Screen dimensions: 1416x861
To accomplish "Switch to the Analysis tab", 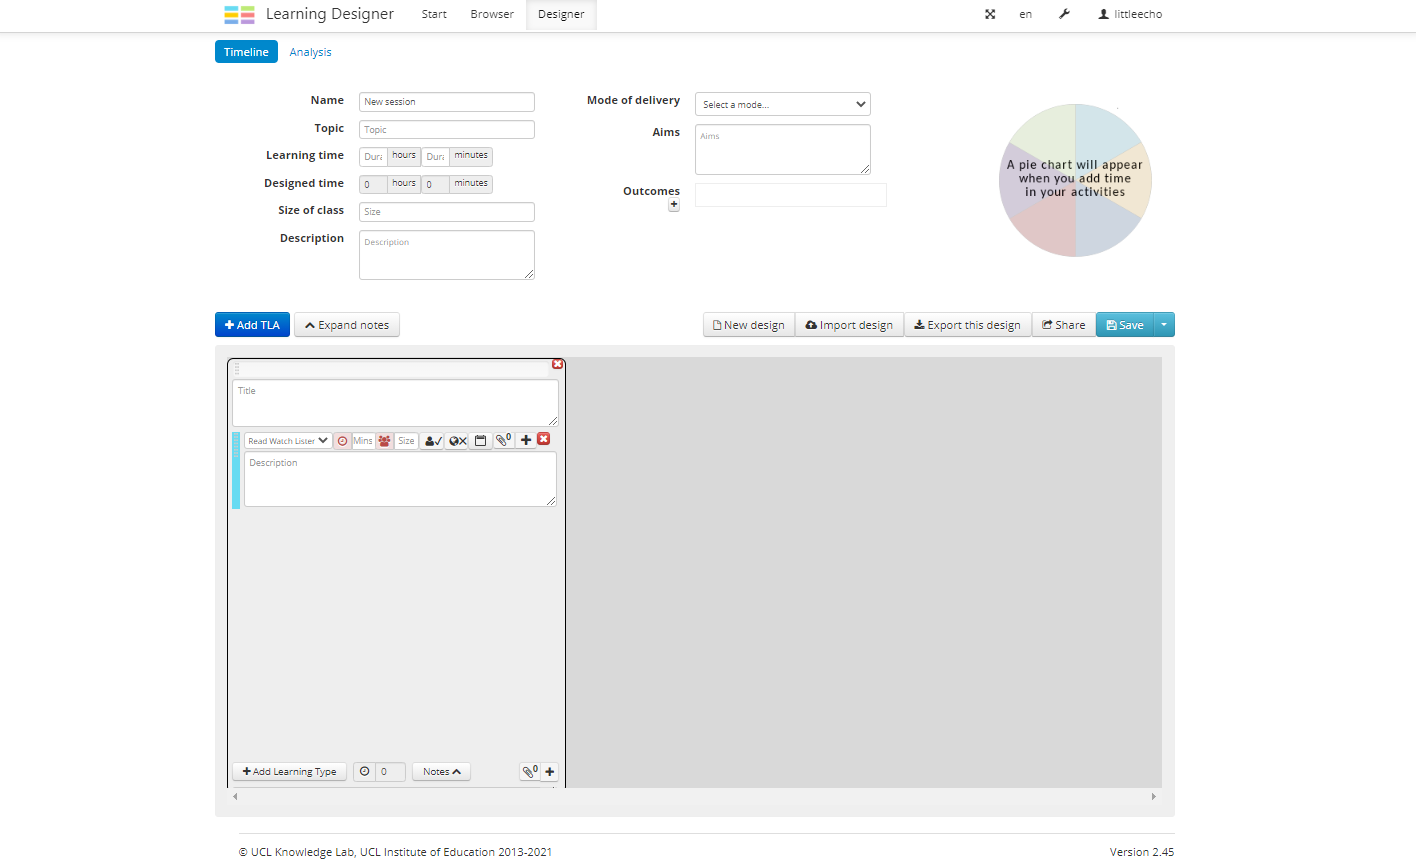I will pos(310,52).
